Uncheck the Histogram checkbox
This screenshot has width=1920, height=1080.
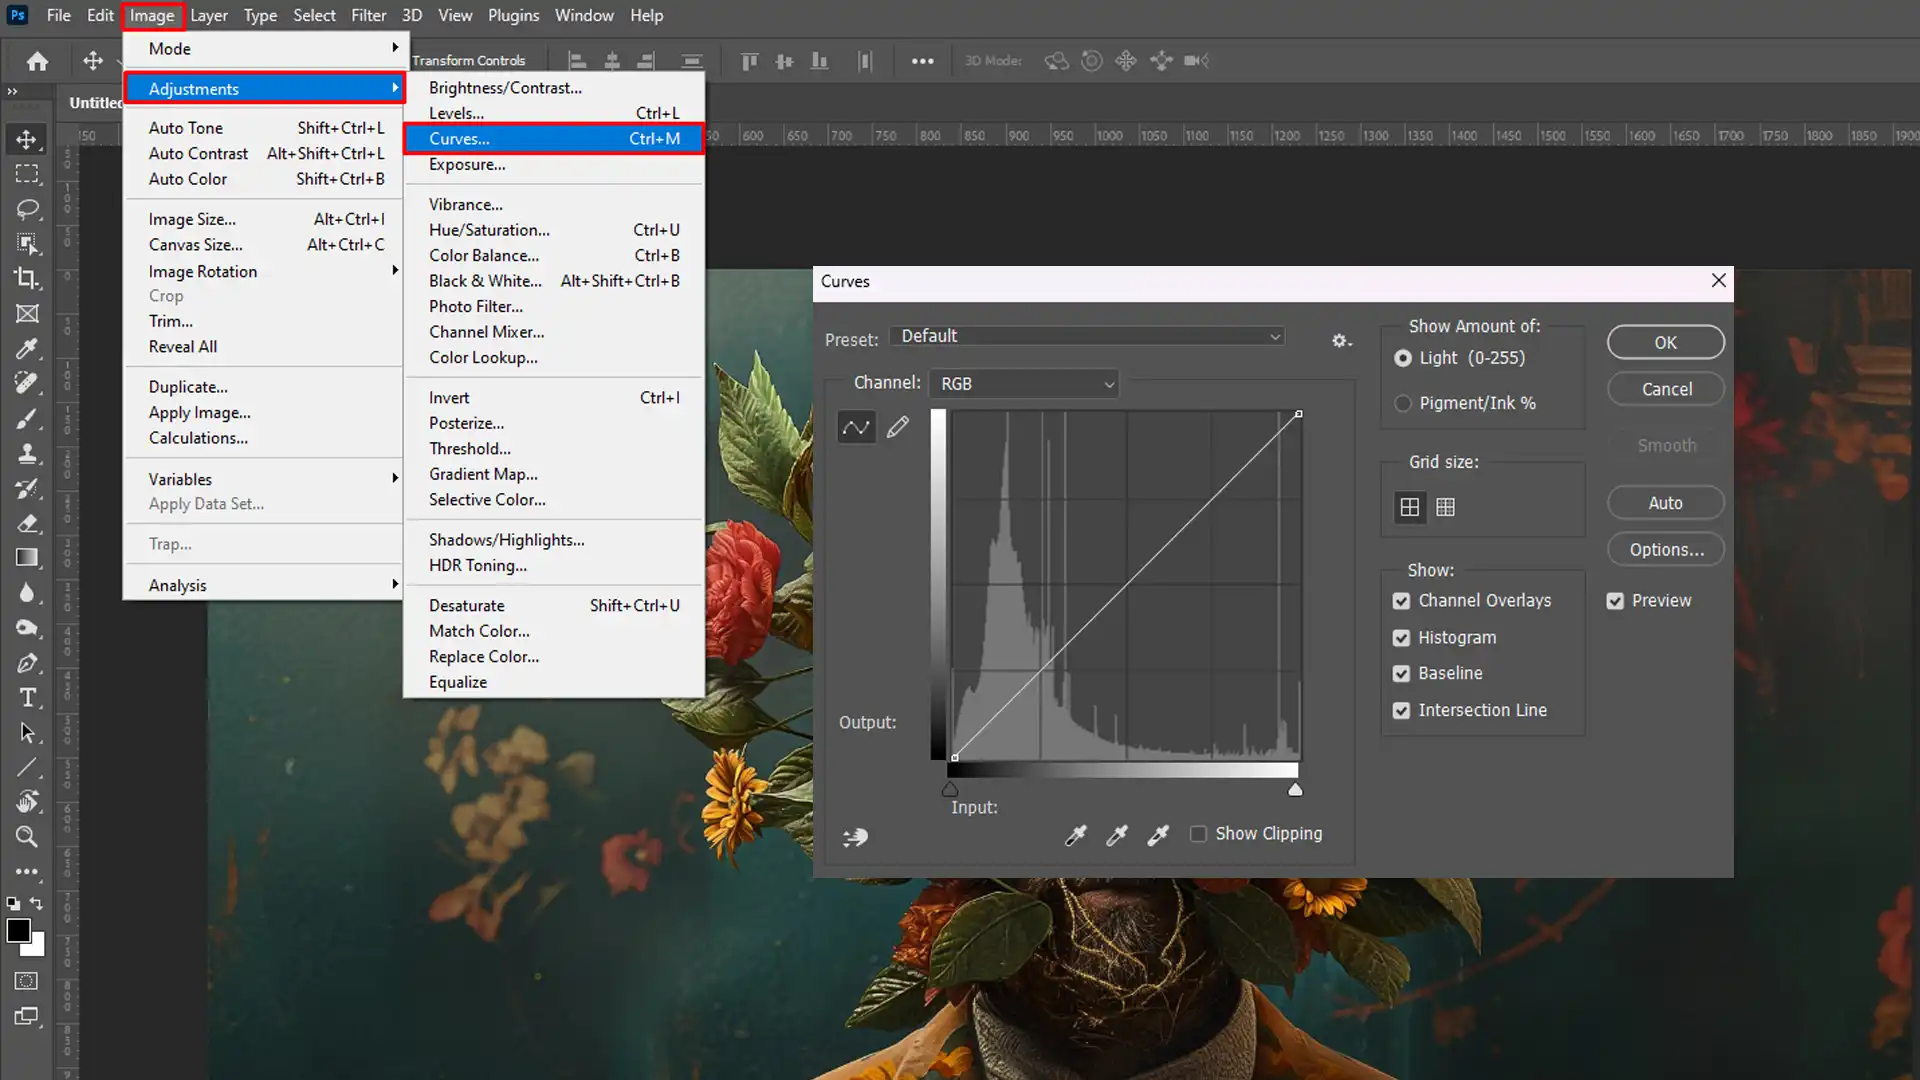[1401, 638]
